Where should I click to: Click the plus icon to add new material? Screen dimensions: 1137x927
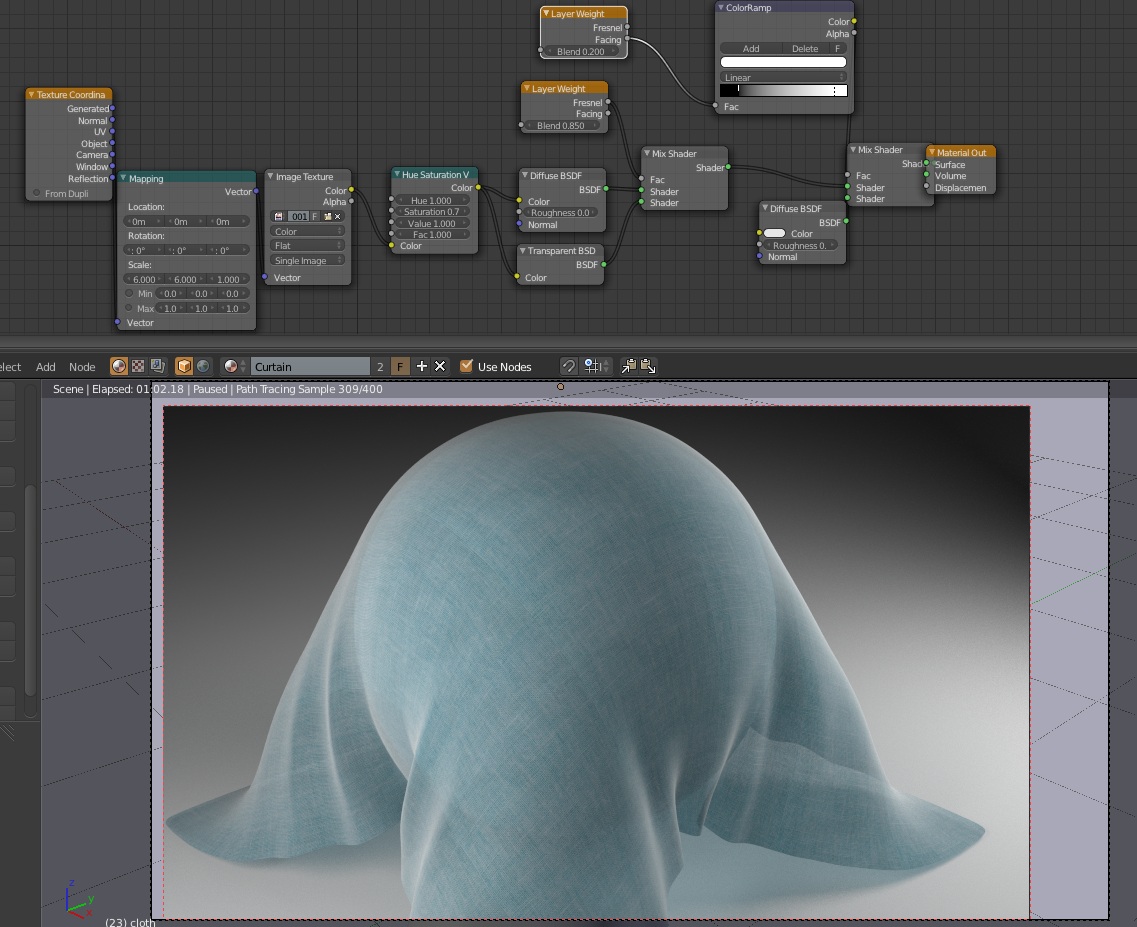(422, 366)
